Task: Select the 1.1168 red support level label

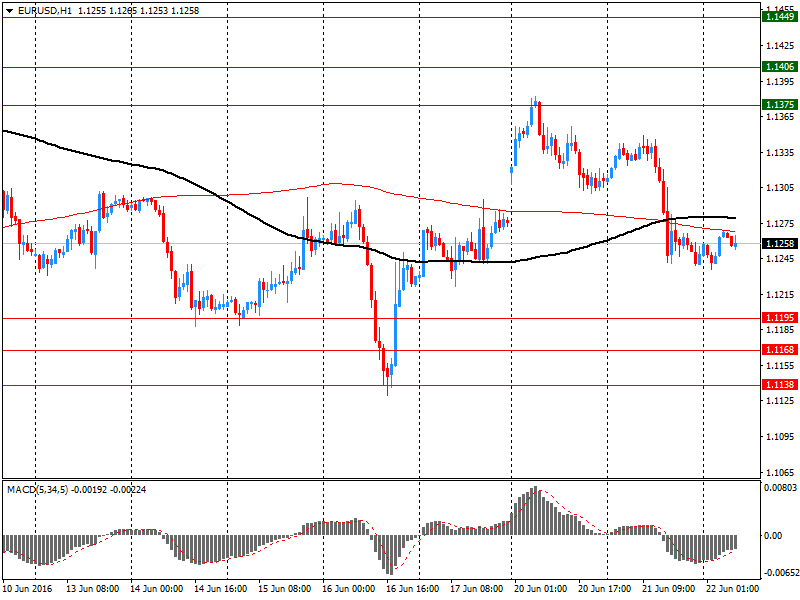Action: [x=780, y=349]
